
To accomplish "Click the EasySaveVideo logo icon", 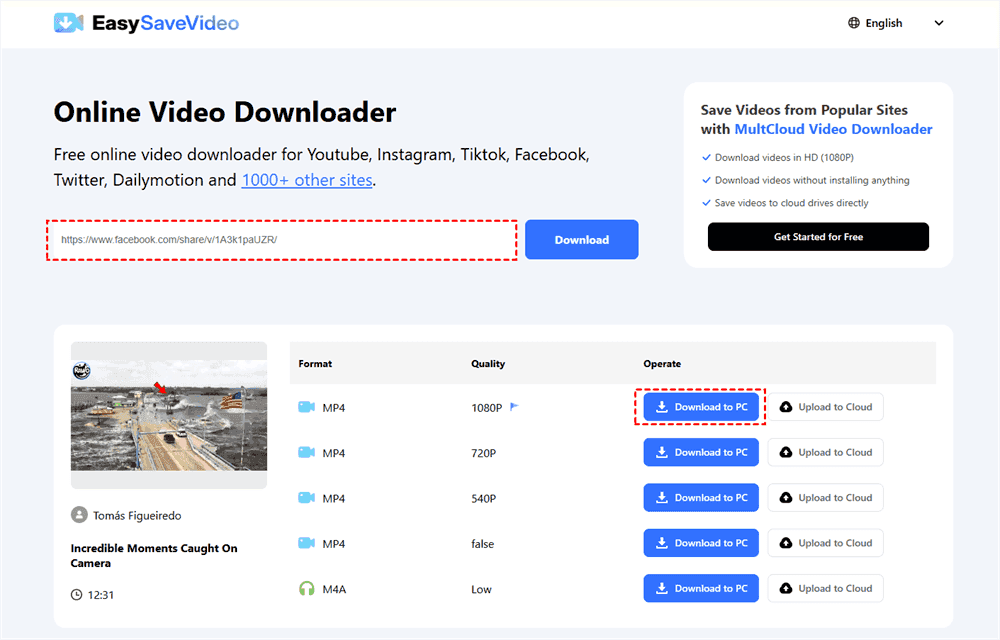I will click(68, 23).
